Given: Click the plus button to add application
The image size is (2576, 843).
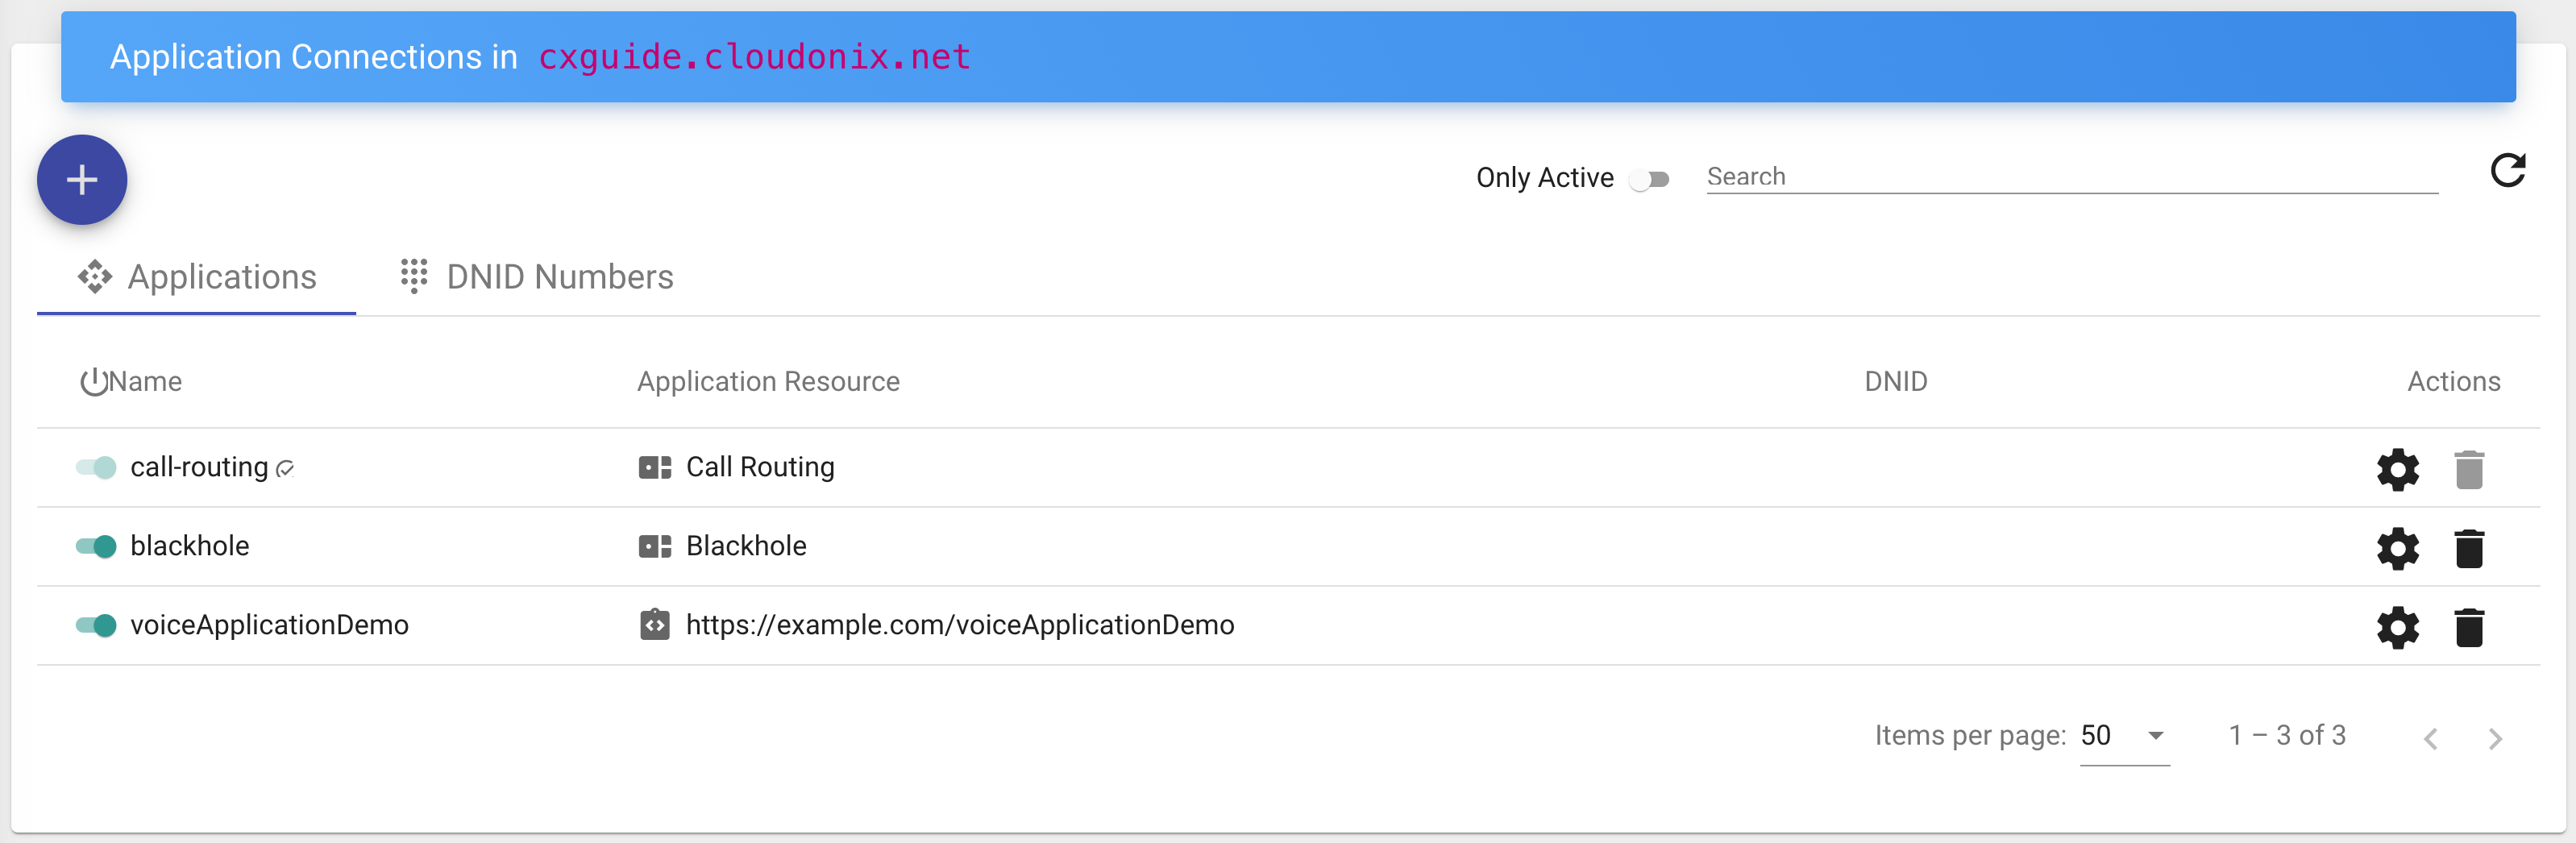Looking at the screenshot, I should [82, 180].
